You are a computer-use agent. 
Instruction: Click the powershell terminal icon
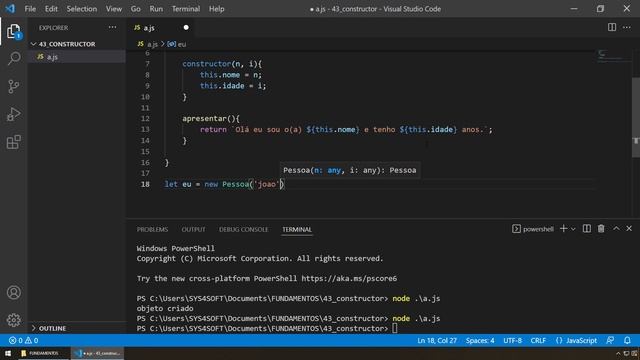point(516,229)
